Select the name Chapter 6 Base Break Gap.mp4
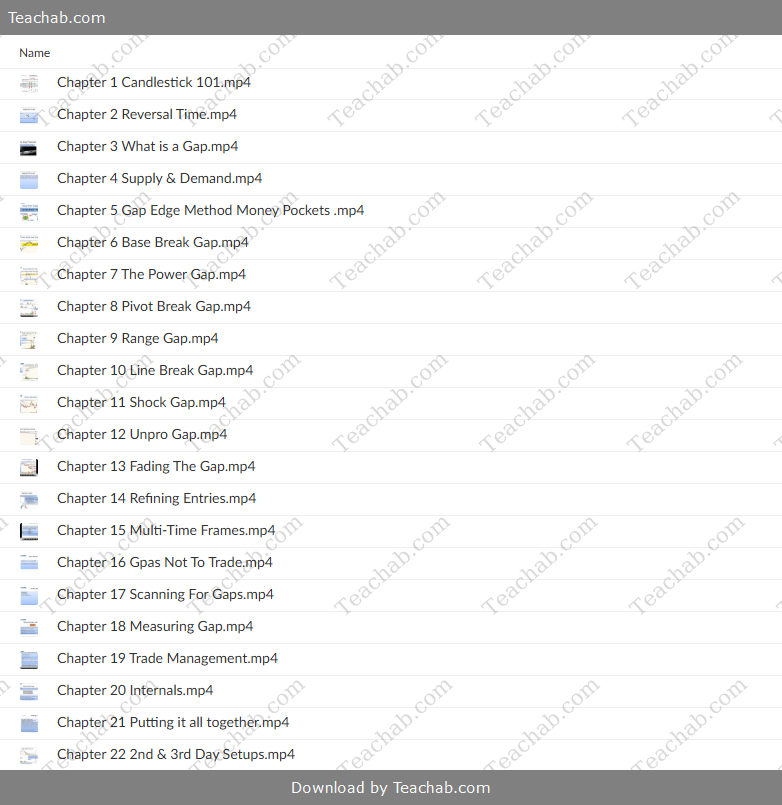 (x=153, y=242)
